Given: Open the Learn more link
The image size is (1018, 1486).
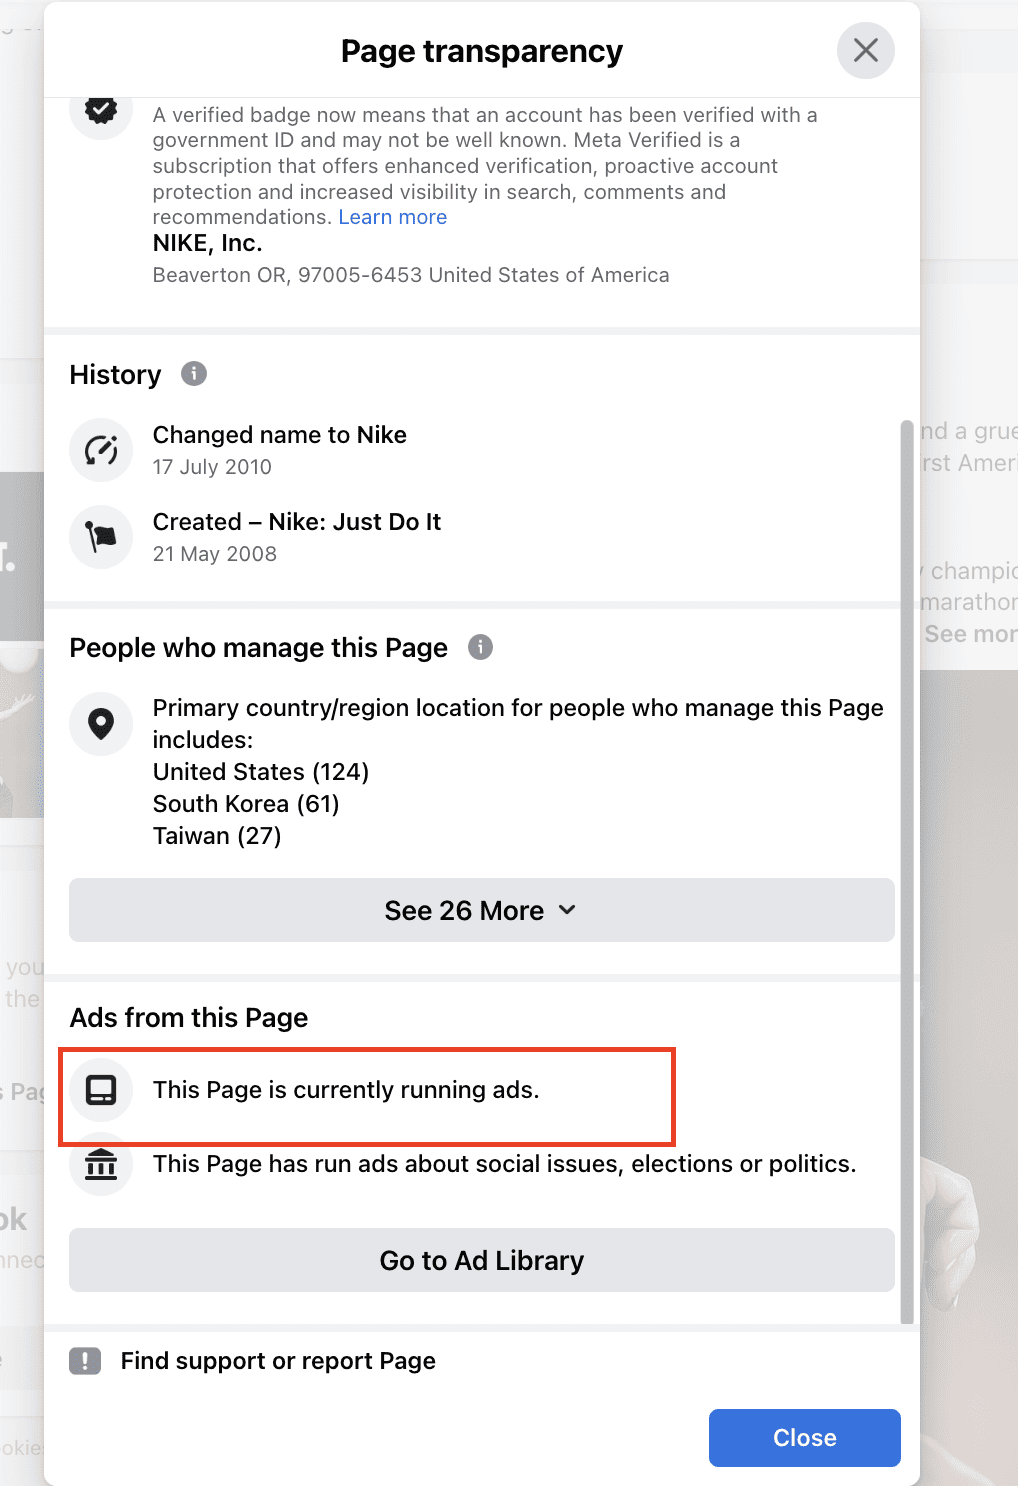Looking at the screenshot, I should [x=392, y=216].
